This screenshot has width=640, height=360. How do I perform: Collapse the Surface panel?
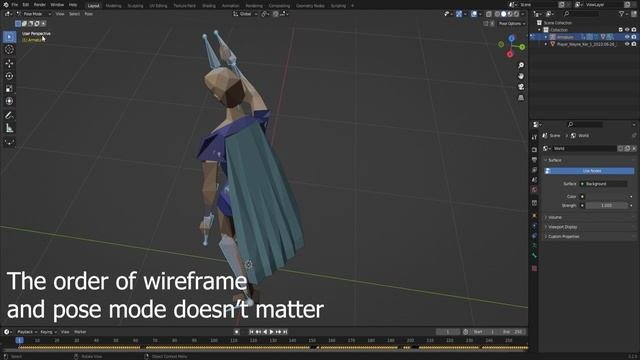(x=554, y=160)
